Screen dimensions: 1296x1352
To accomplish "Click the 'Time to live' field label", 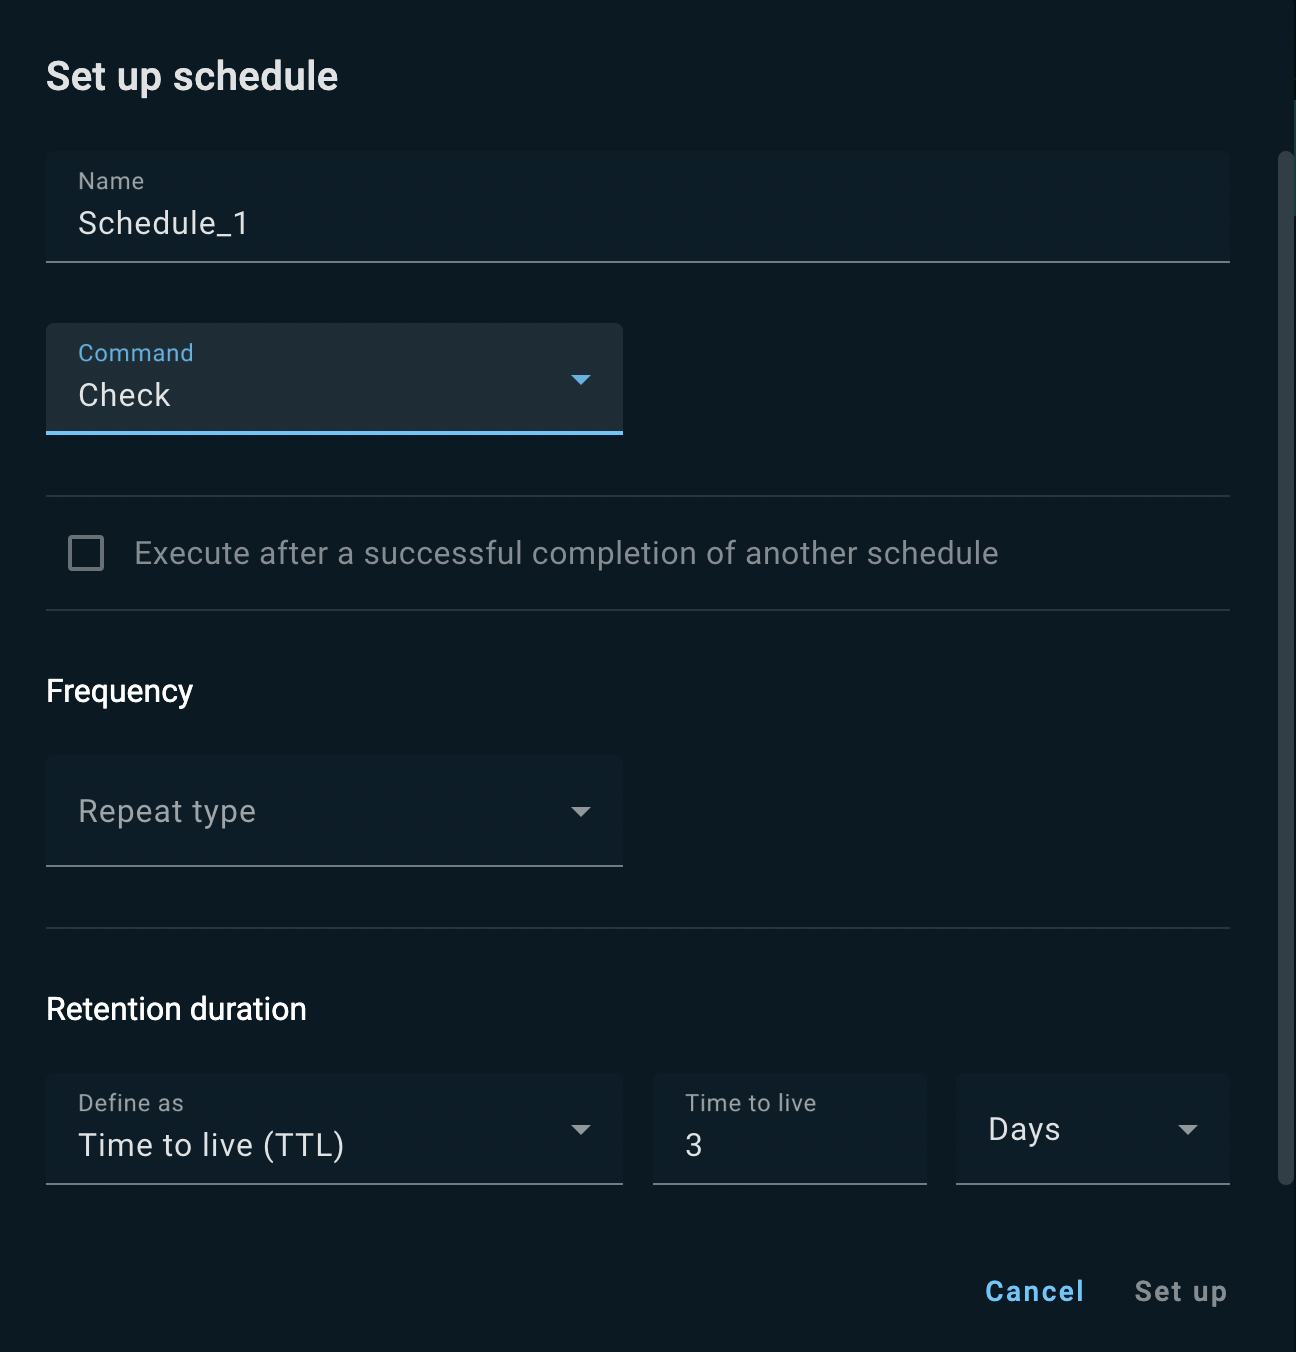I will pyautogui.click(x=750, y=1103).
